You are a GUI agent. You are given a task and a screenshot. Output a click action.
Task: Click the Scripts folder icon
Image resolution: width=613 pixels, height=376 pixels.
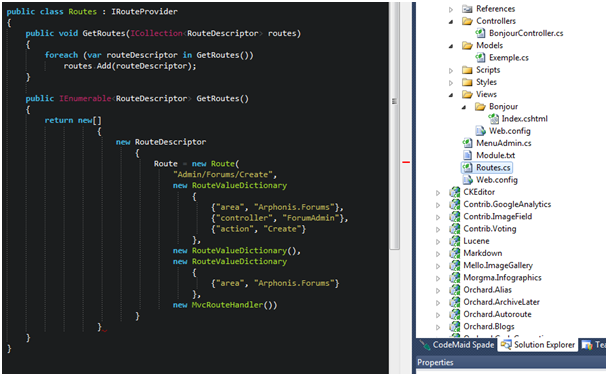(x=467, y=70)
